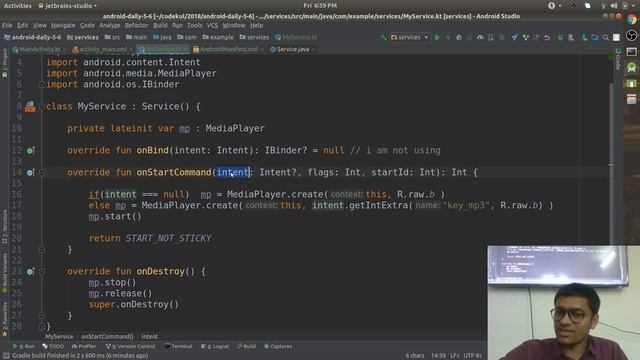Click the UTF-8 encoding in status bar
Viewport: 640px width, 360px height.
pos(473,356)
